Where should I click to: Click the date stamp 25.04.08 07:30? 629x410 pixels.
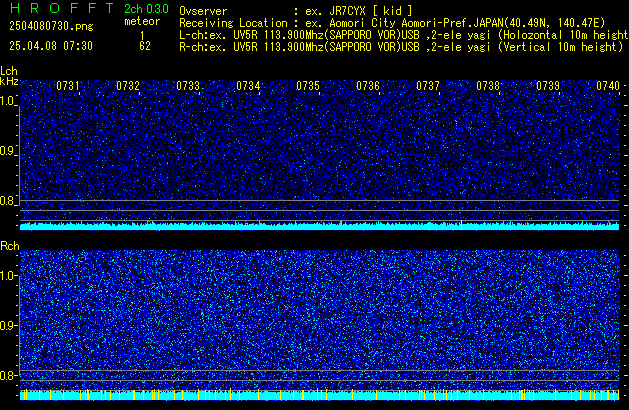(51, 46)
